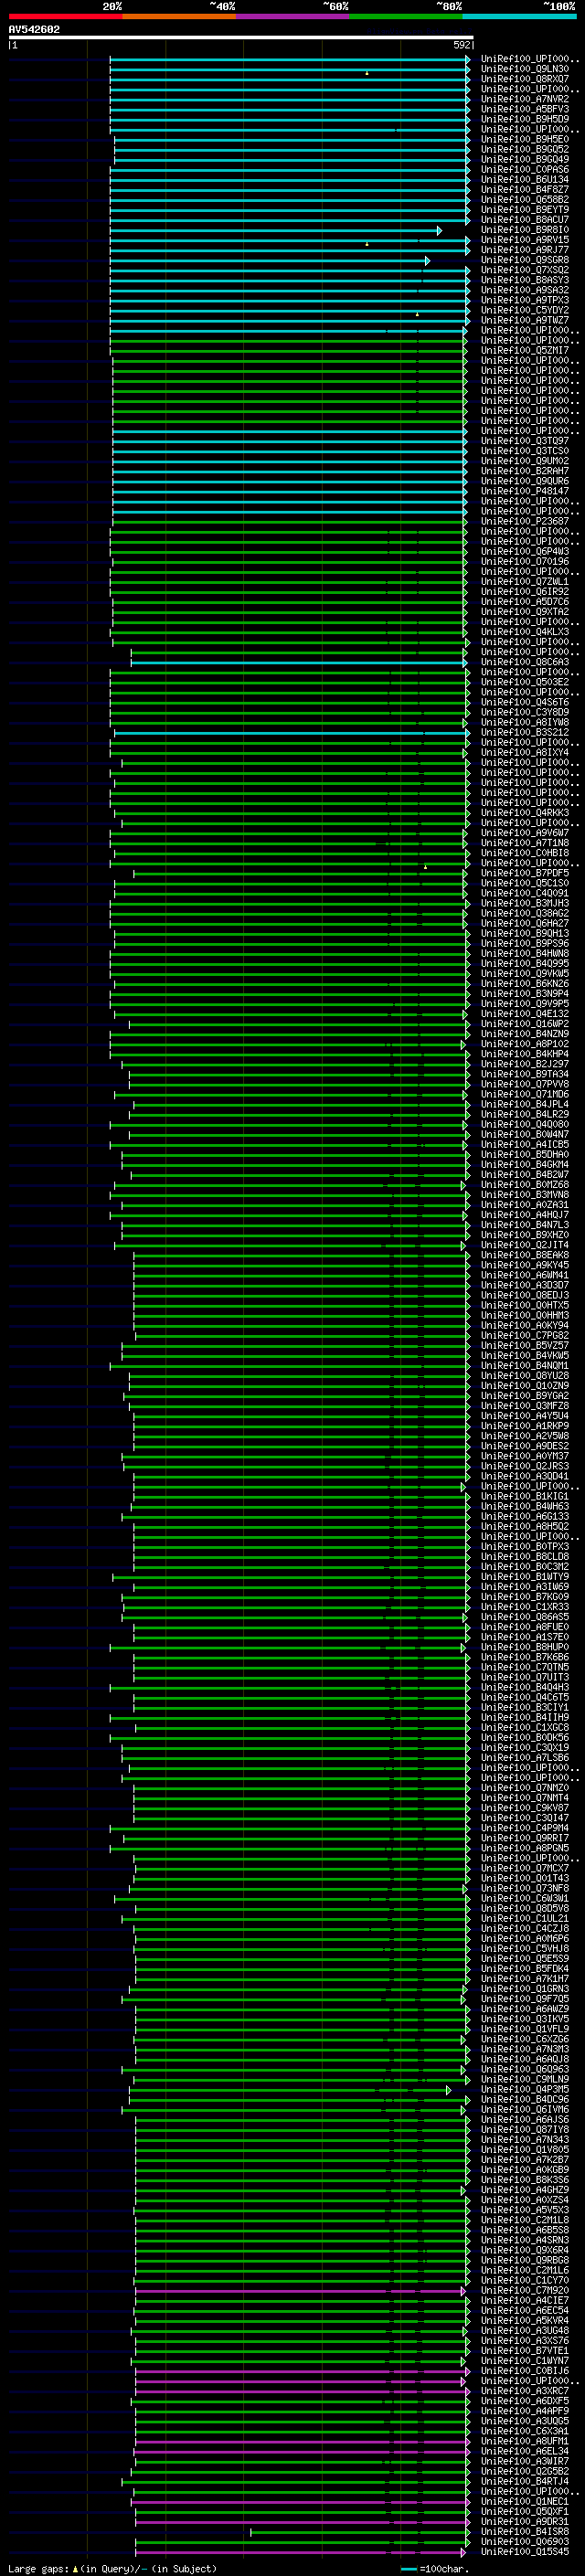585x2576 pixels.
Task: Select the UniRef100_B2J297 label
Action: click(525, 1065)
